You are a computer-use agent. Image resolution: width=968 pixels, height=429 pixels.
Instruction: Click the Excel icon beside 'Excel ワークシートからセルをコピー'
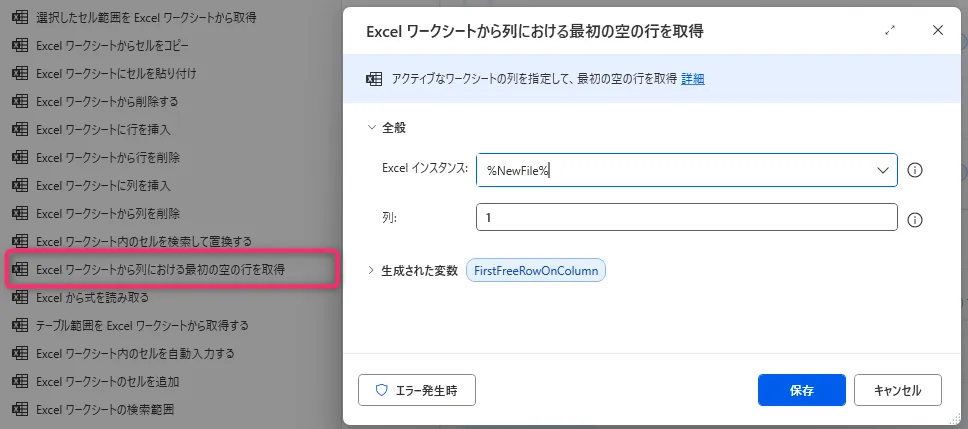pyautogui.click(x=19, y=45)
